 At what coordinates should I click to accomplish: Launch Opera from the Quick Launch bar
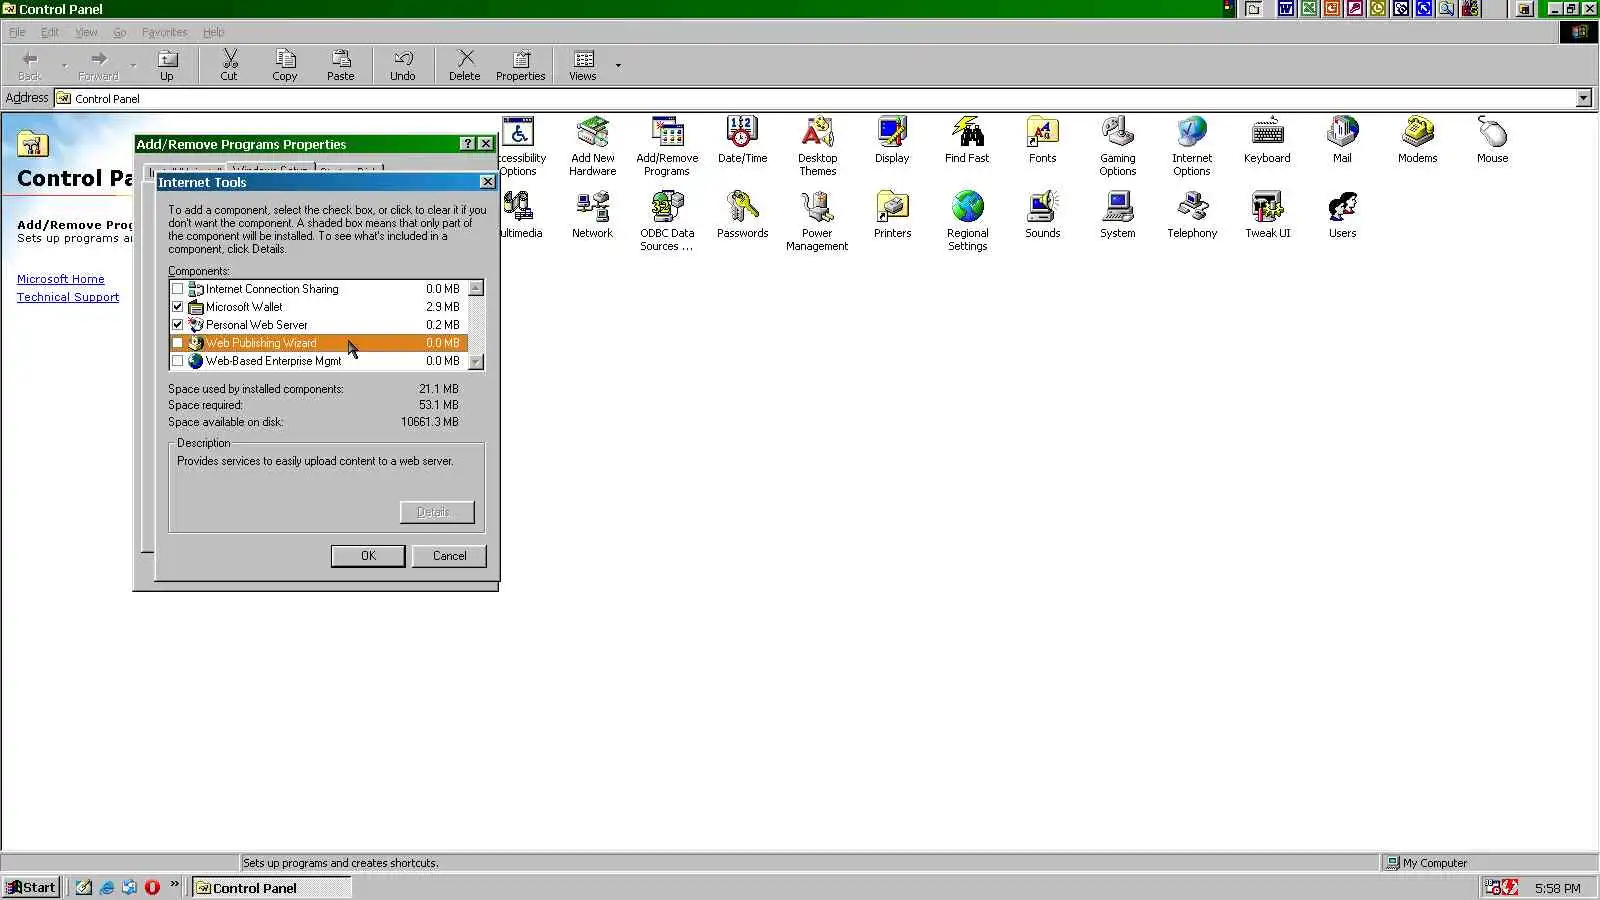click(152, 887)
